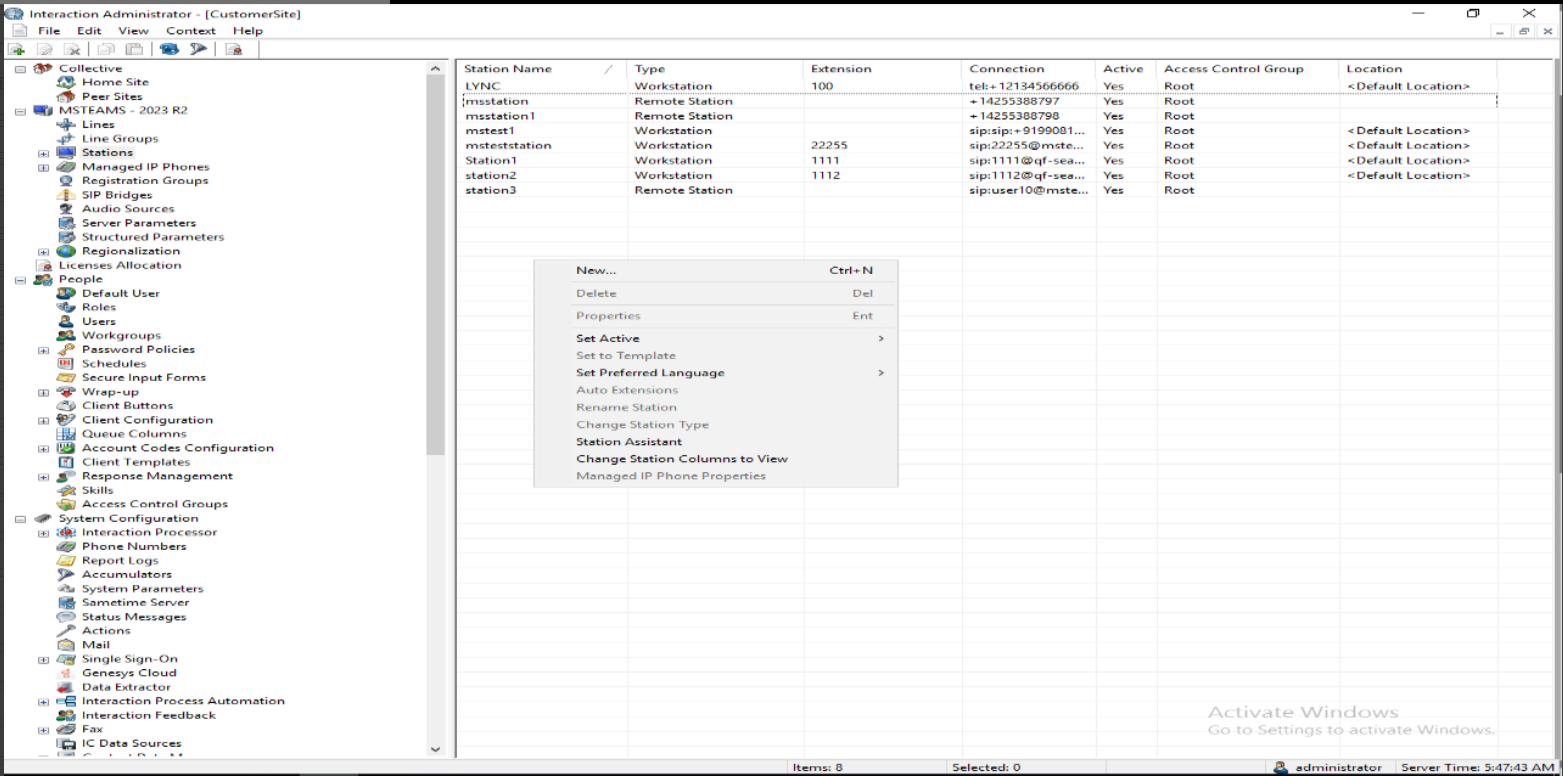Screen dimensions: 1563x776
Task: Expand the Managed IP Phones node
Action: click(43, 167)
